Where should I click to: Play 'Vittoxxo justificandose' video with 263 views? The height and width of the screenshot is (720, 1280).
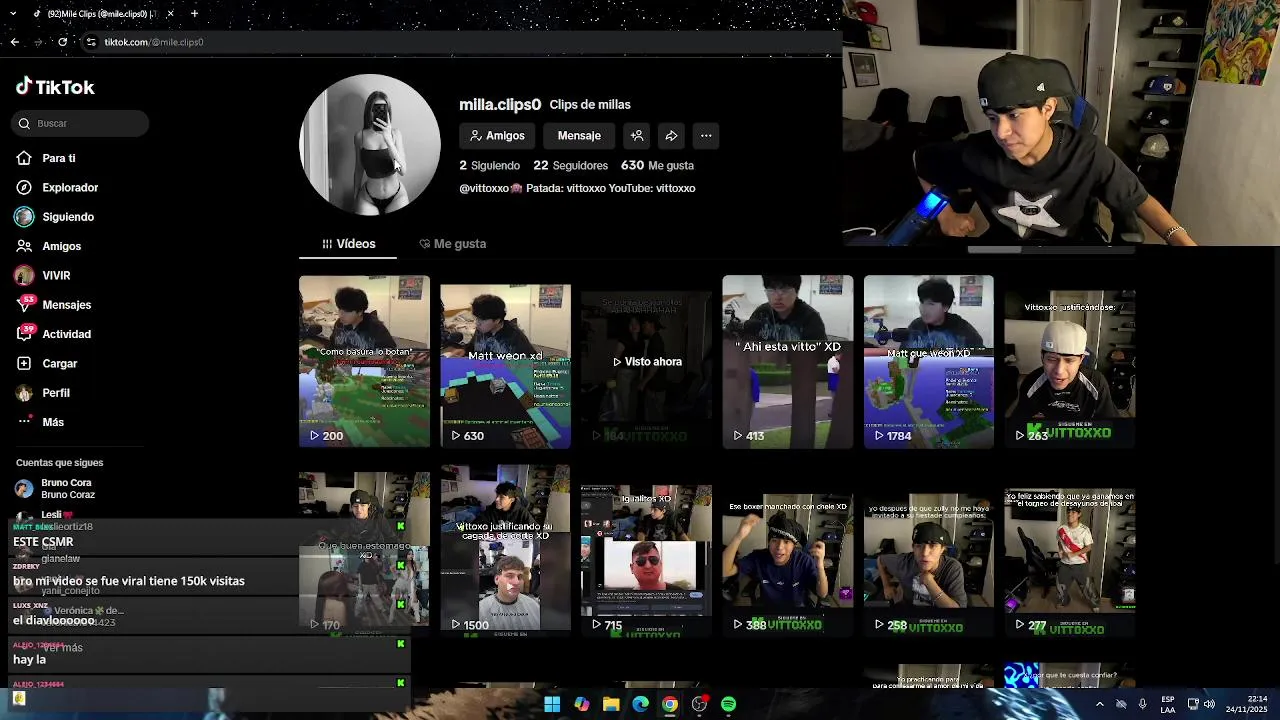click(x=1070, y=361)
